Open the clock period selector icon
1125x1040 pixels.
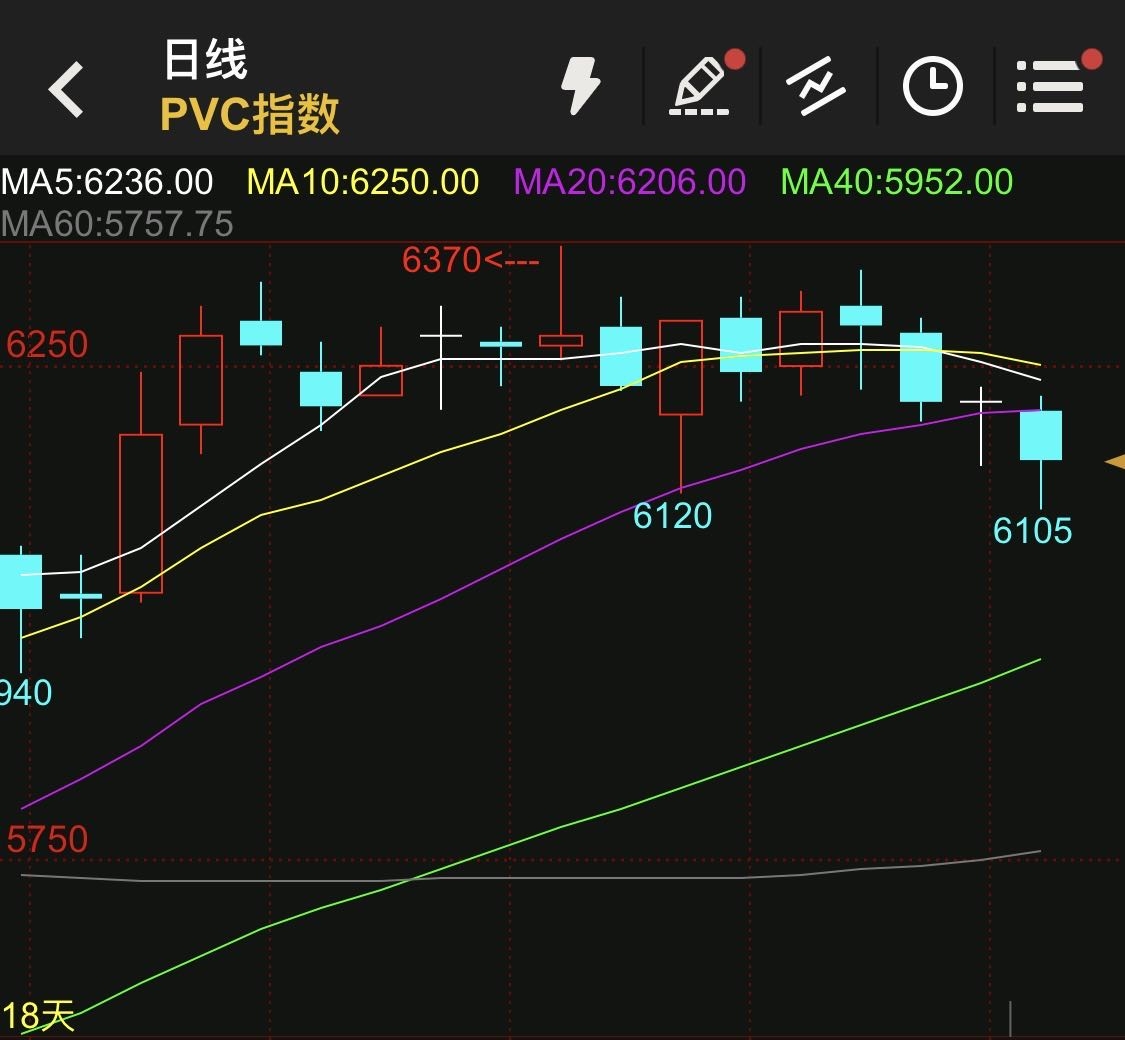pos(932,86)
